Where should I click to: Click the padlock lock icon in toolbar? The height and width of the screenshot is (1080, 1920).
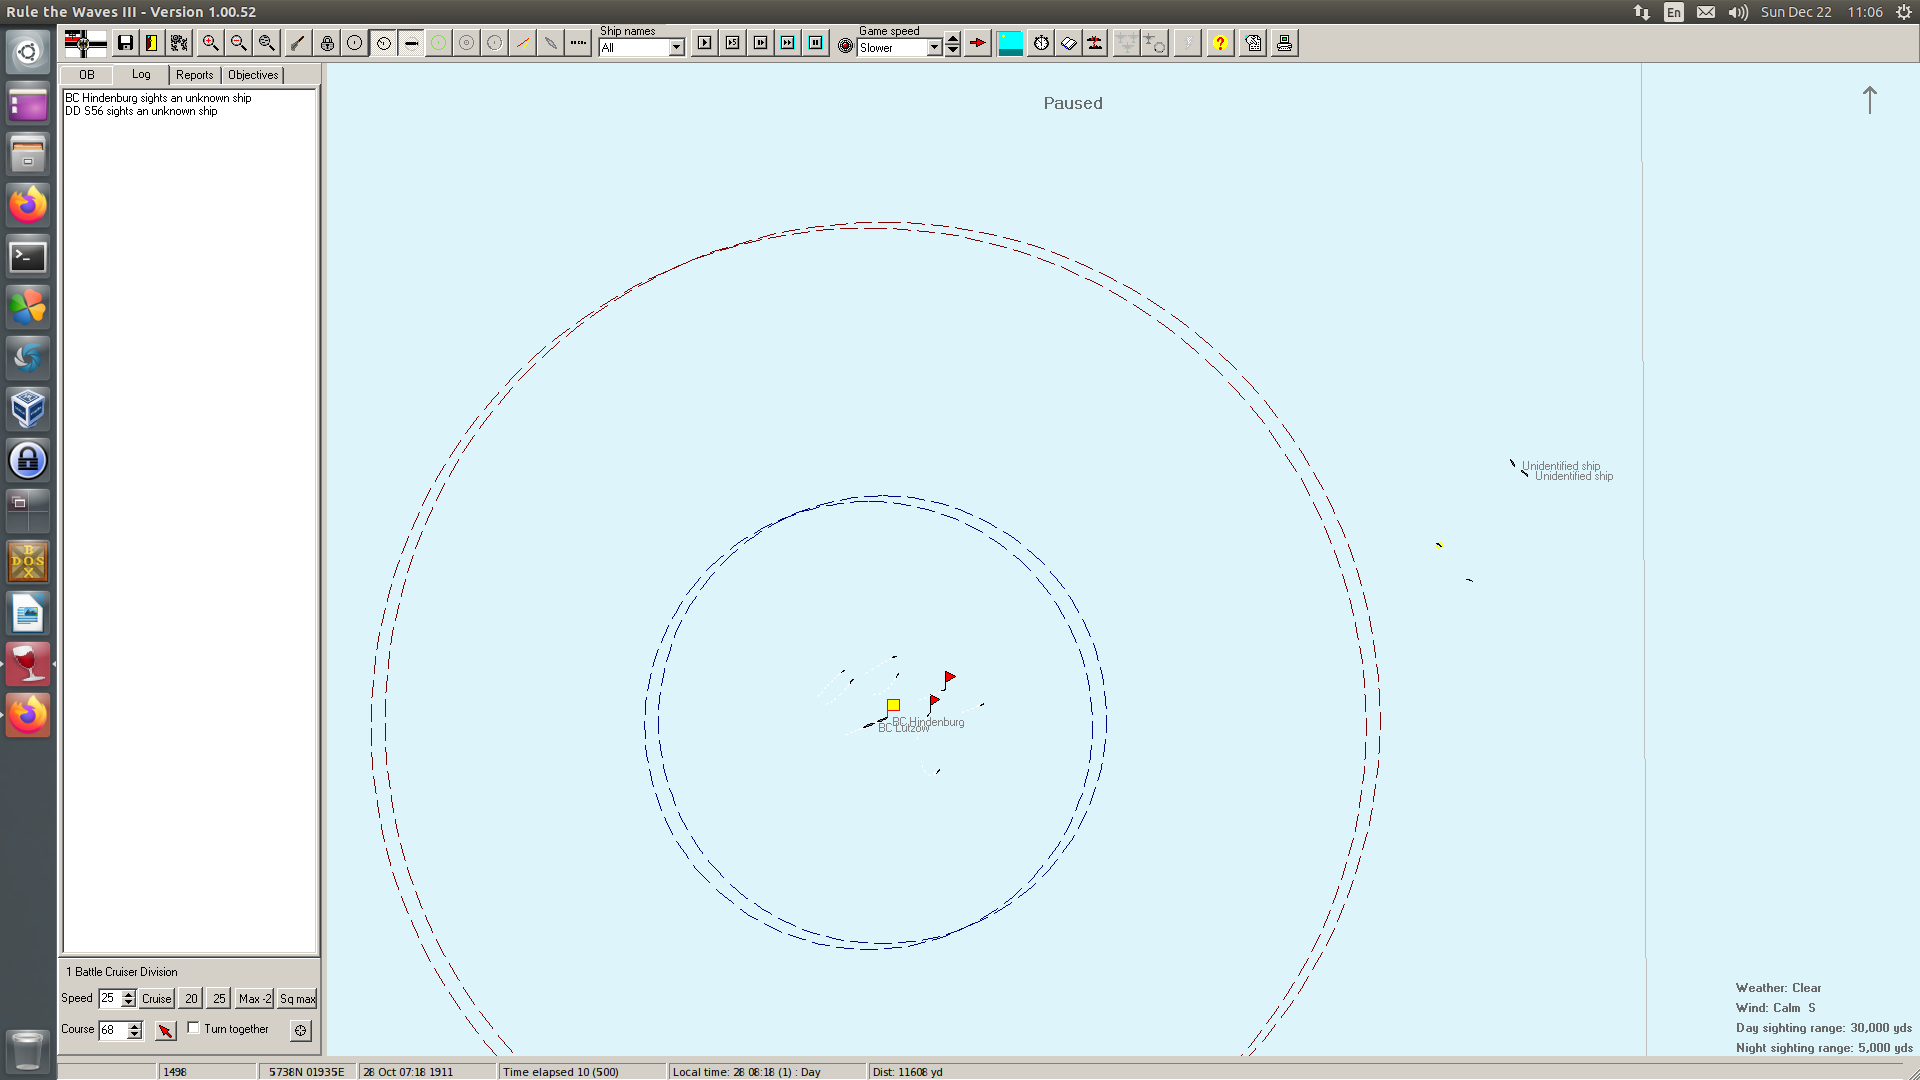(327, 43)
